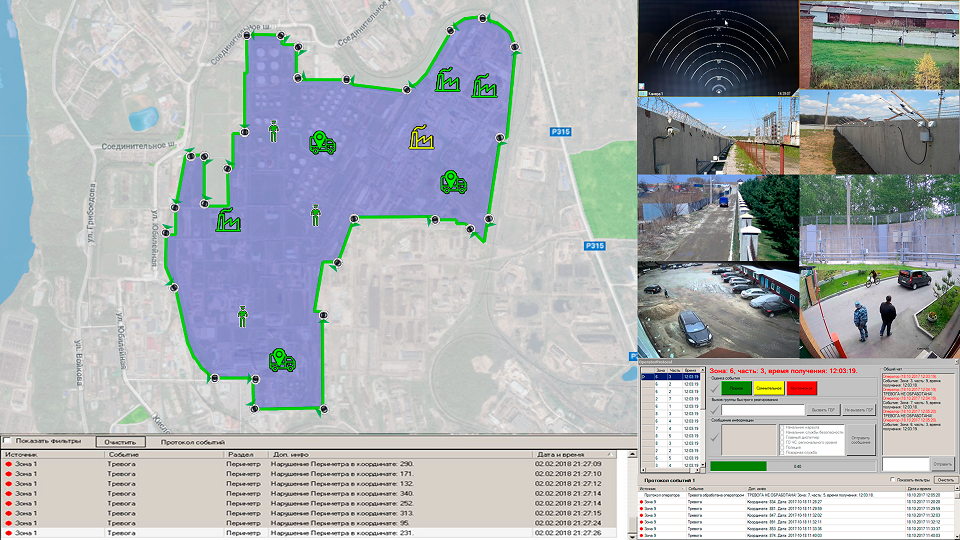Check the Главный диспетчер recipient
This screenshot has height=540, width=960.
[x=782, y=437]
